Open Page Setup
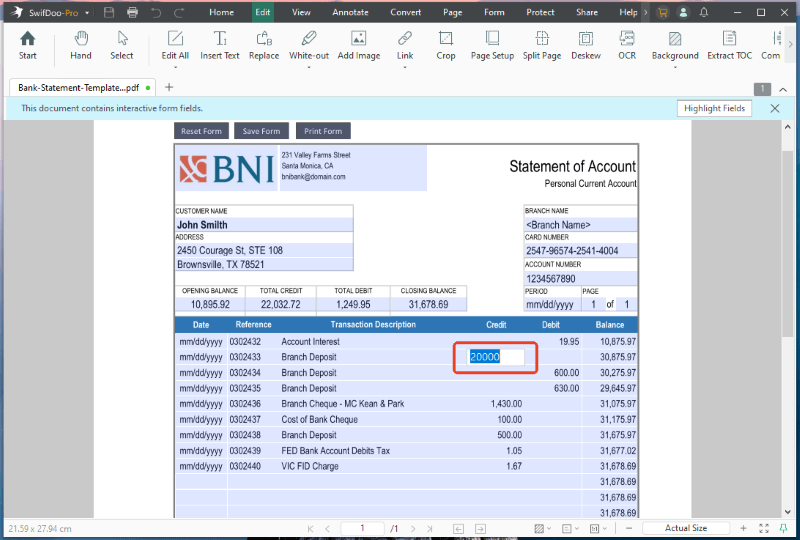The width and height of the screenshot is (800, 540). click(492, 45)
